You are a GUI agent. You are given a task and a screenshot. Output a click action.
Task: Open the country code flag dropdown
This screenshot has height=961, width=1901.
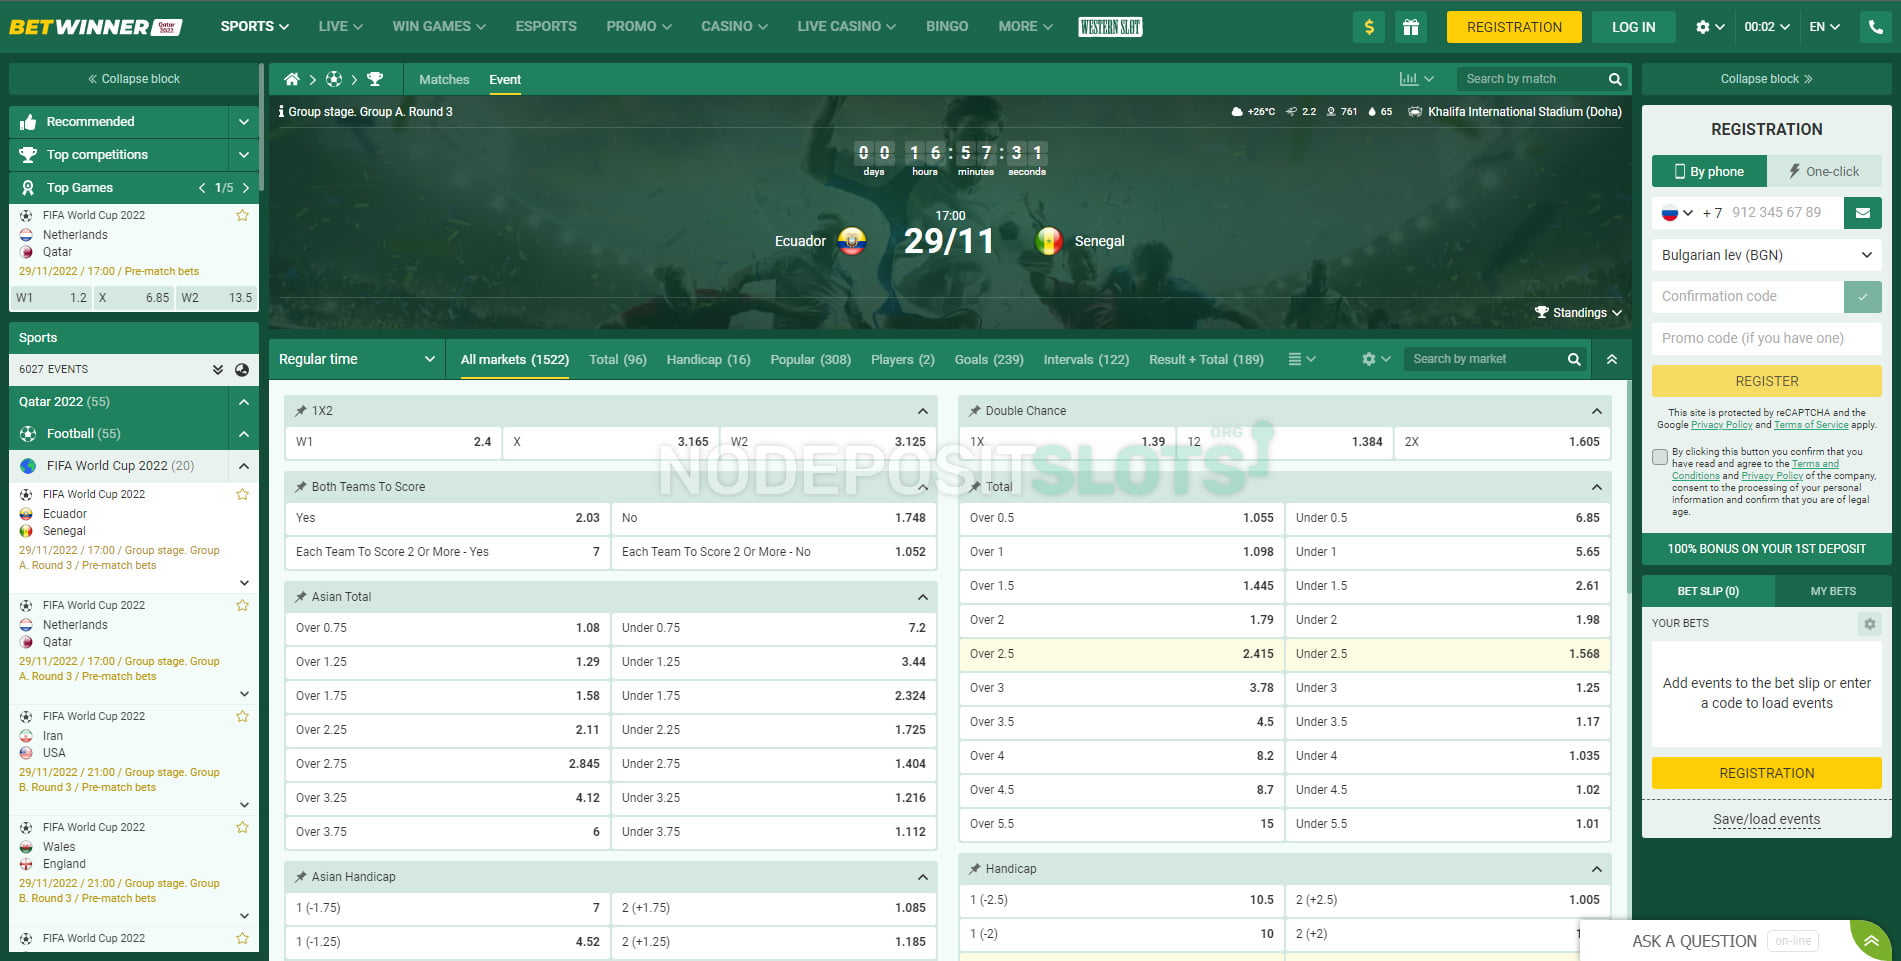coord(1677,213)
